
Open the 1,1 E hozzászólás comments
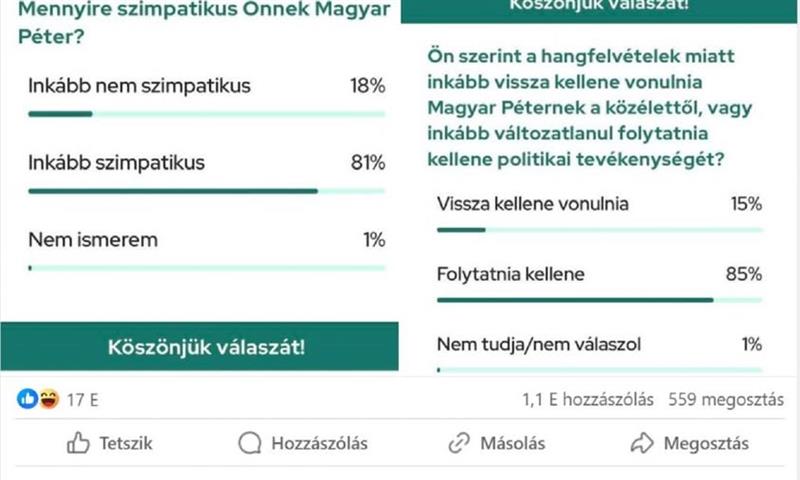[x=588, y=400]
